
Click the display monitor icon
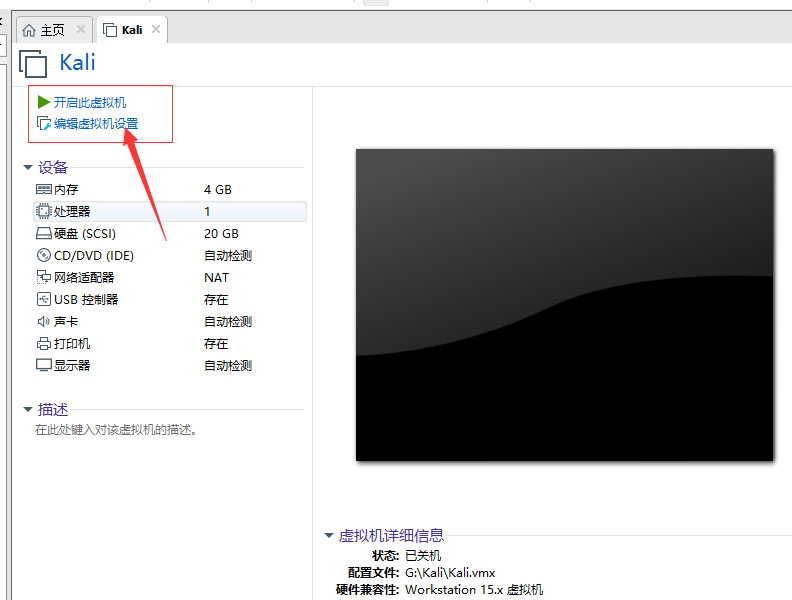(x=43, y=365)
